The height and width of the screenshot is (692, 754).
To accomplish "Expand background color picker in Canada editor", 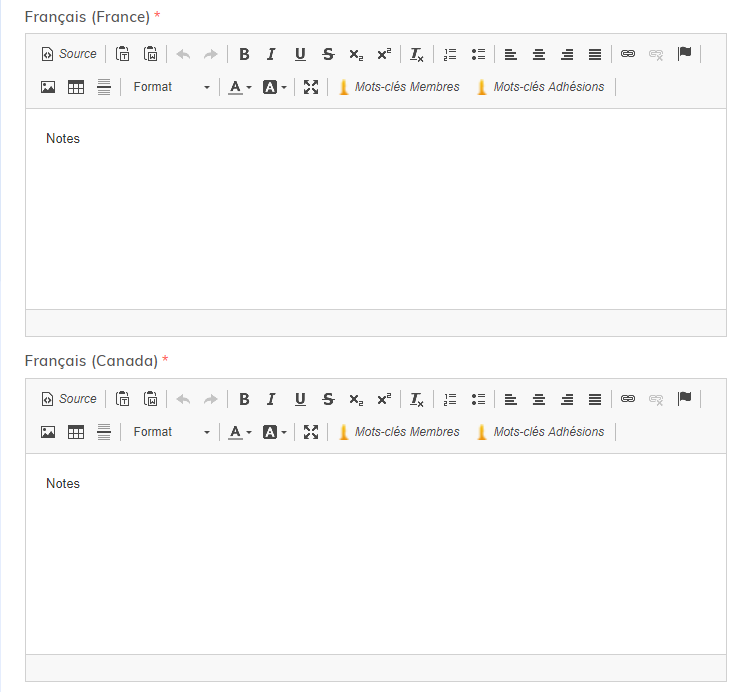I will pyautogui.click(x=274, y=432).
